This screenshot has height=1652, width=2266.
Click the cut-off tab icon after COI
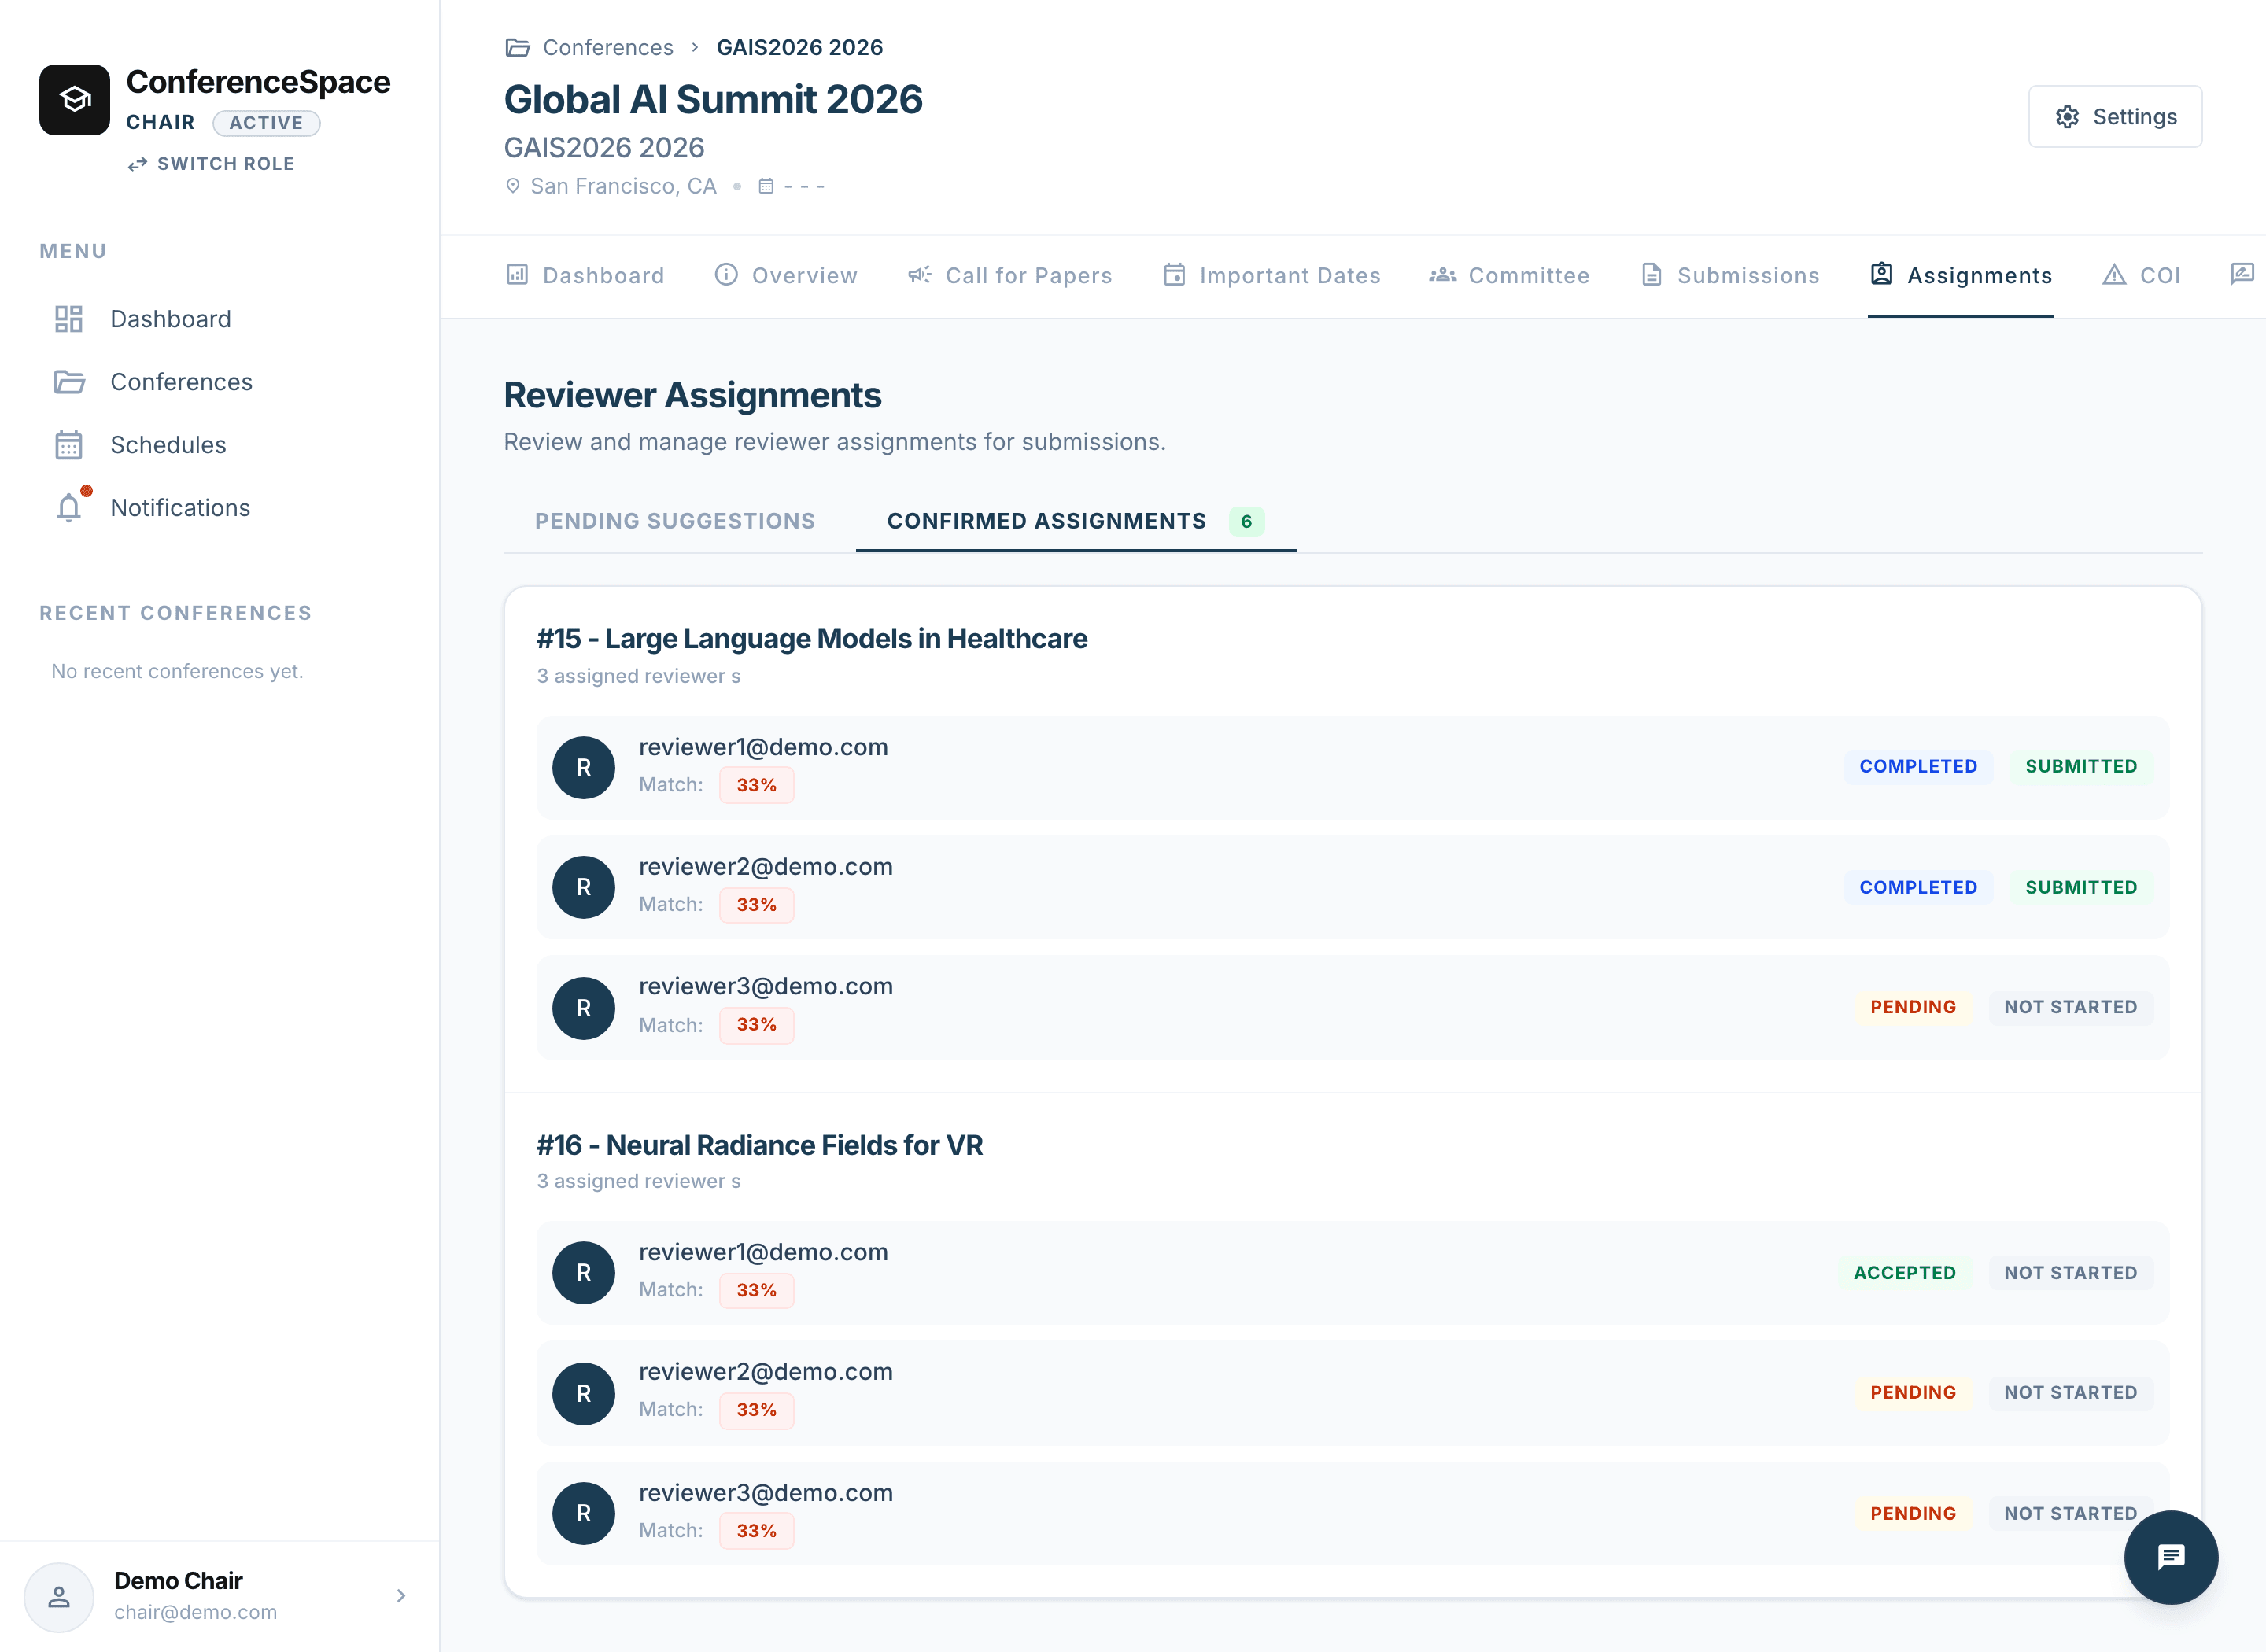(2243, 274)
